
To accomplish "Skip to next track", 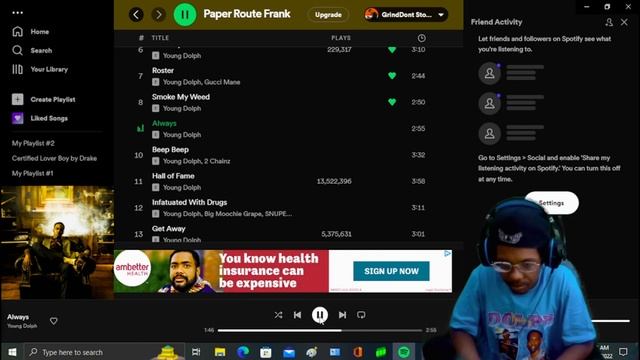I will (x=342, y=315).
